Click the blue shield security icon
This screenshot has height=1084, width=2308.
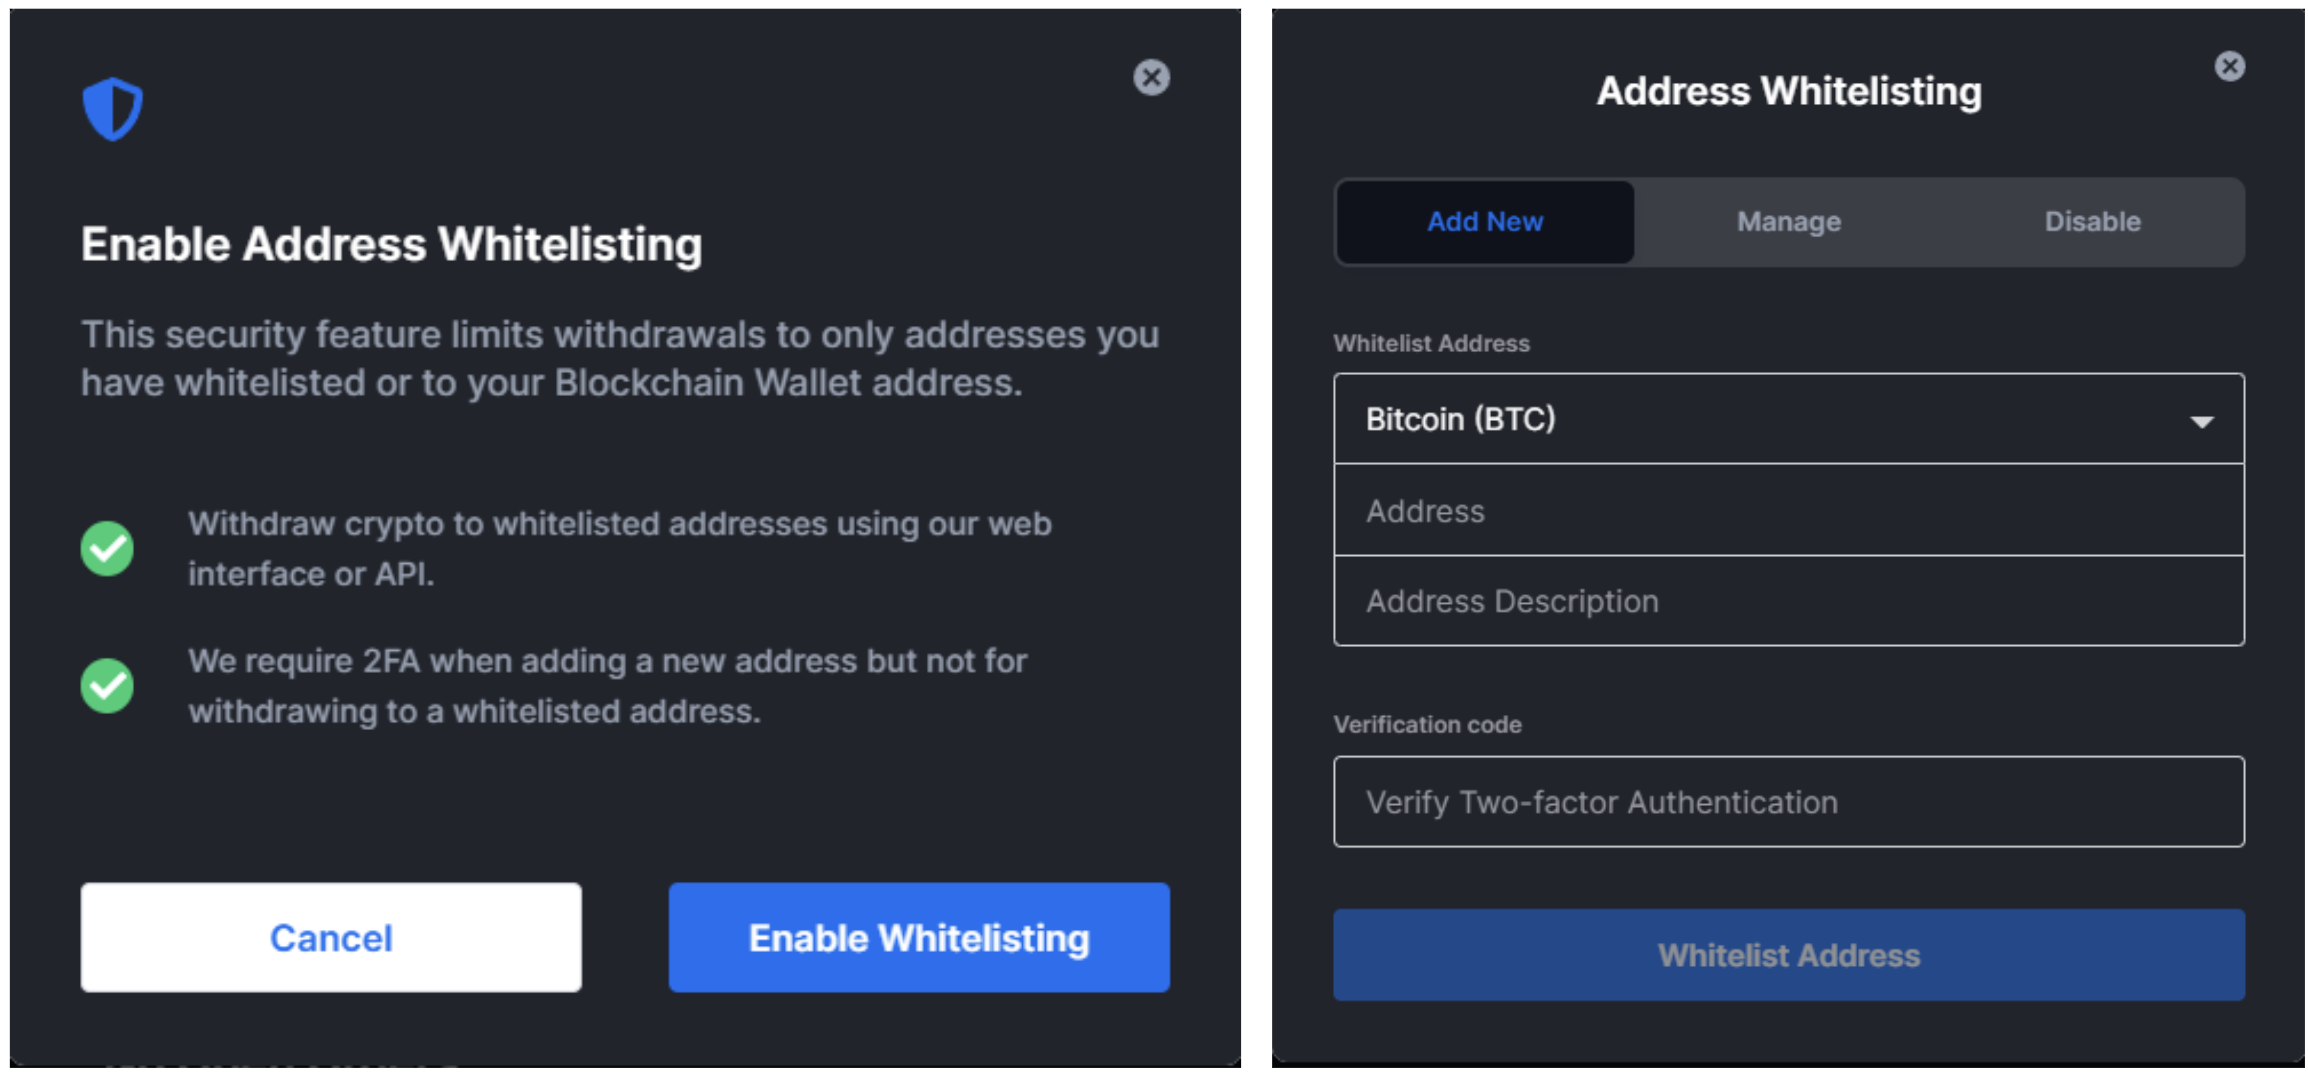point(110,105)
